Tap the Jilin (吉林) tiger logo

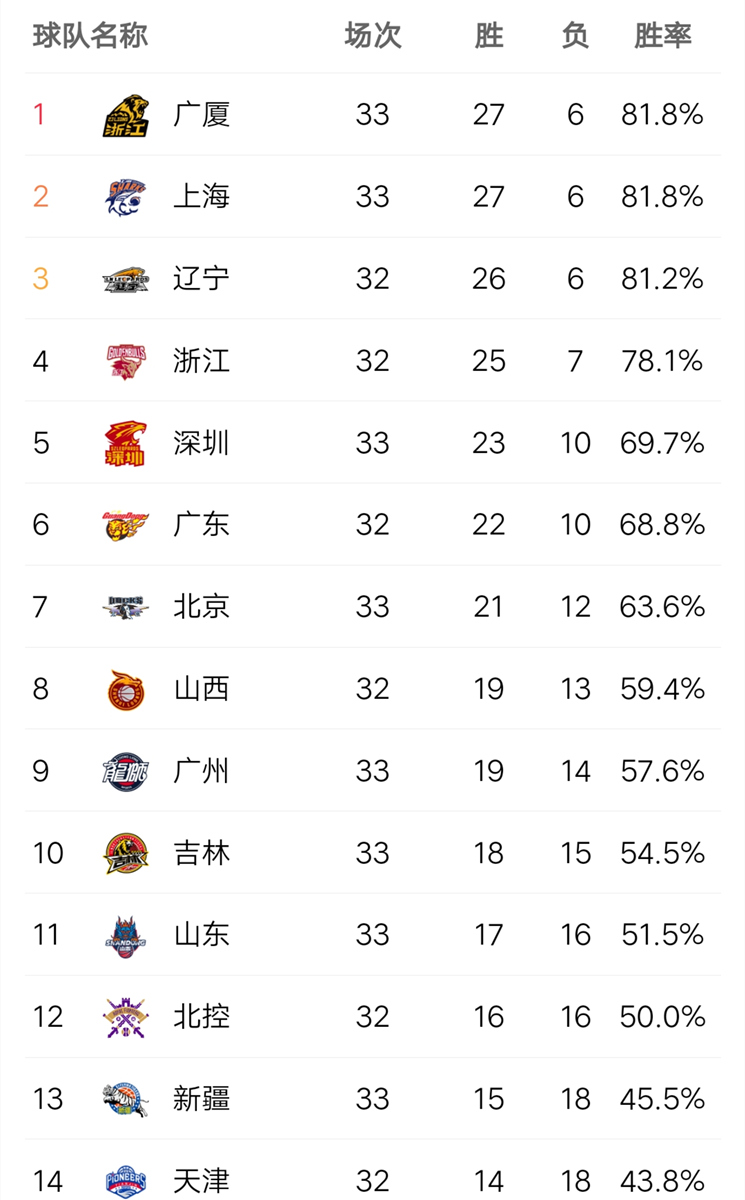[x=127, y=853]
